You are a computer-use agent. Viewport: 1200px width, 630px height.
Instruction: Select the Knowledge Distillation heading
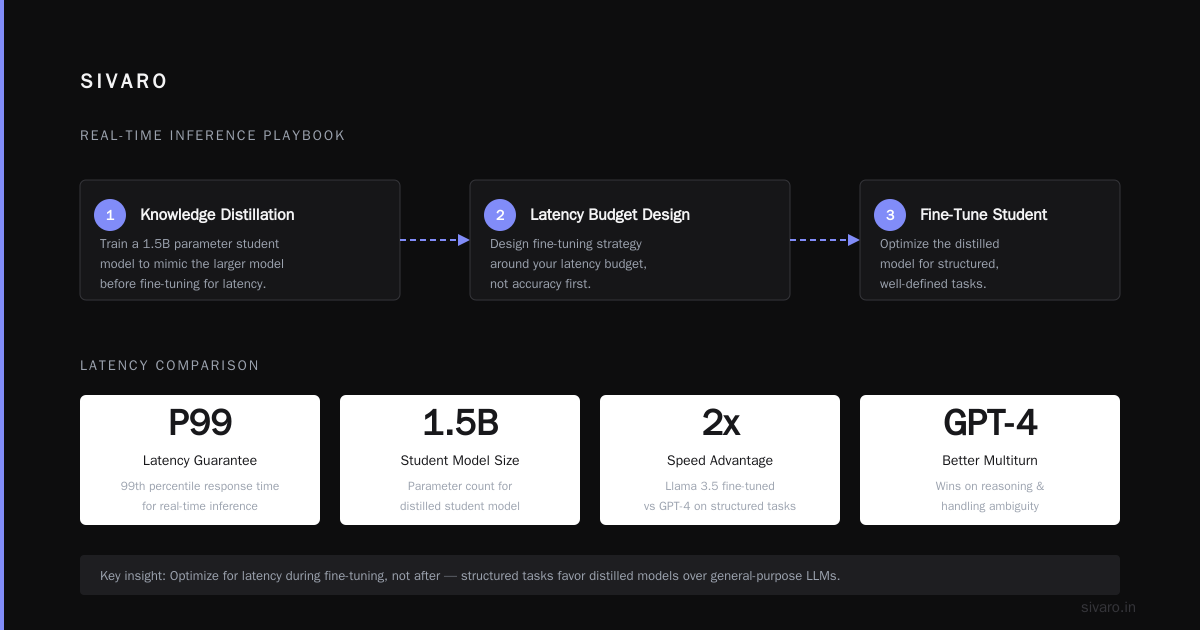click(217, 215)
